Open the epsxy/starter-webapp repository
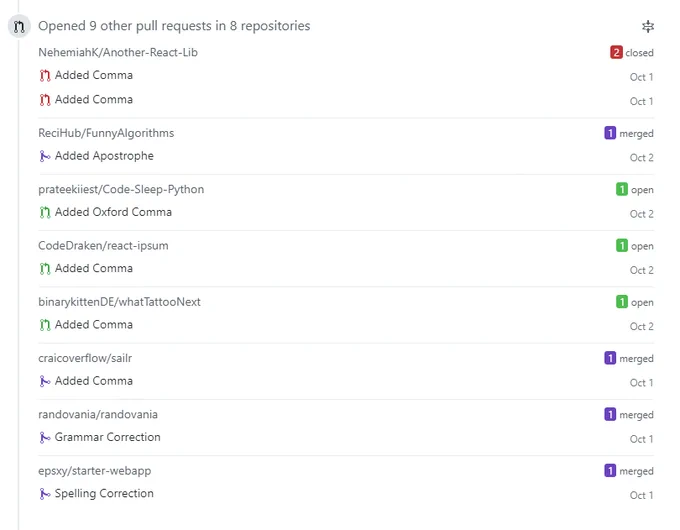The height and width of the screenshot is (530, 680). [x=95, y=471]
